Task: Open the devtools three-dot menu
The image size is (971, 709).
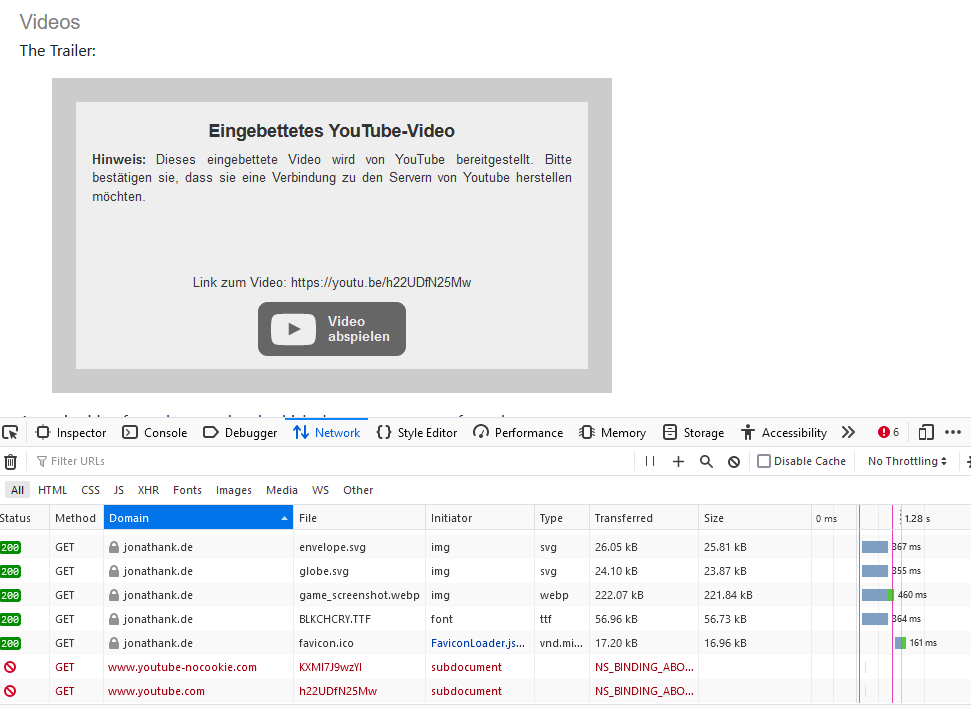Action: click(x=953, y=433)
